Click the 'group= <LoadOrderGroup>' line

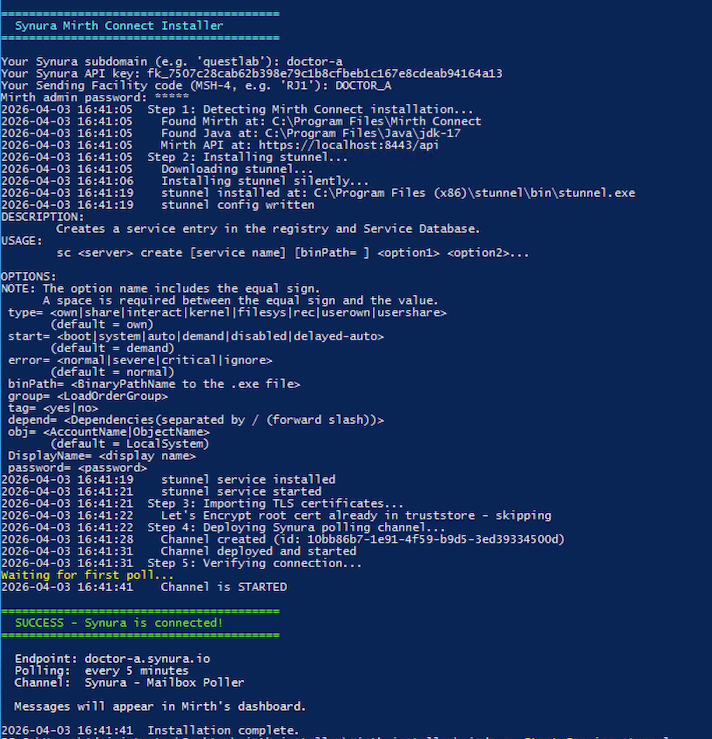click(88, 396)
